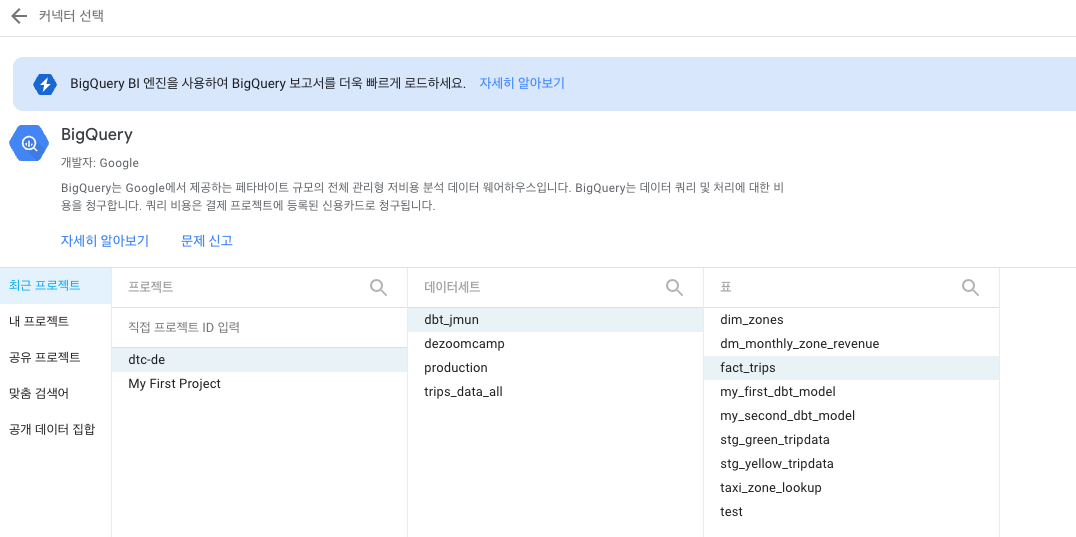Select the taxi_zone_lookup table
Viewport: 1076px width, 537px height.
click(852, 488)
